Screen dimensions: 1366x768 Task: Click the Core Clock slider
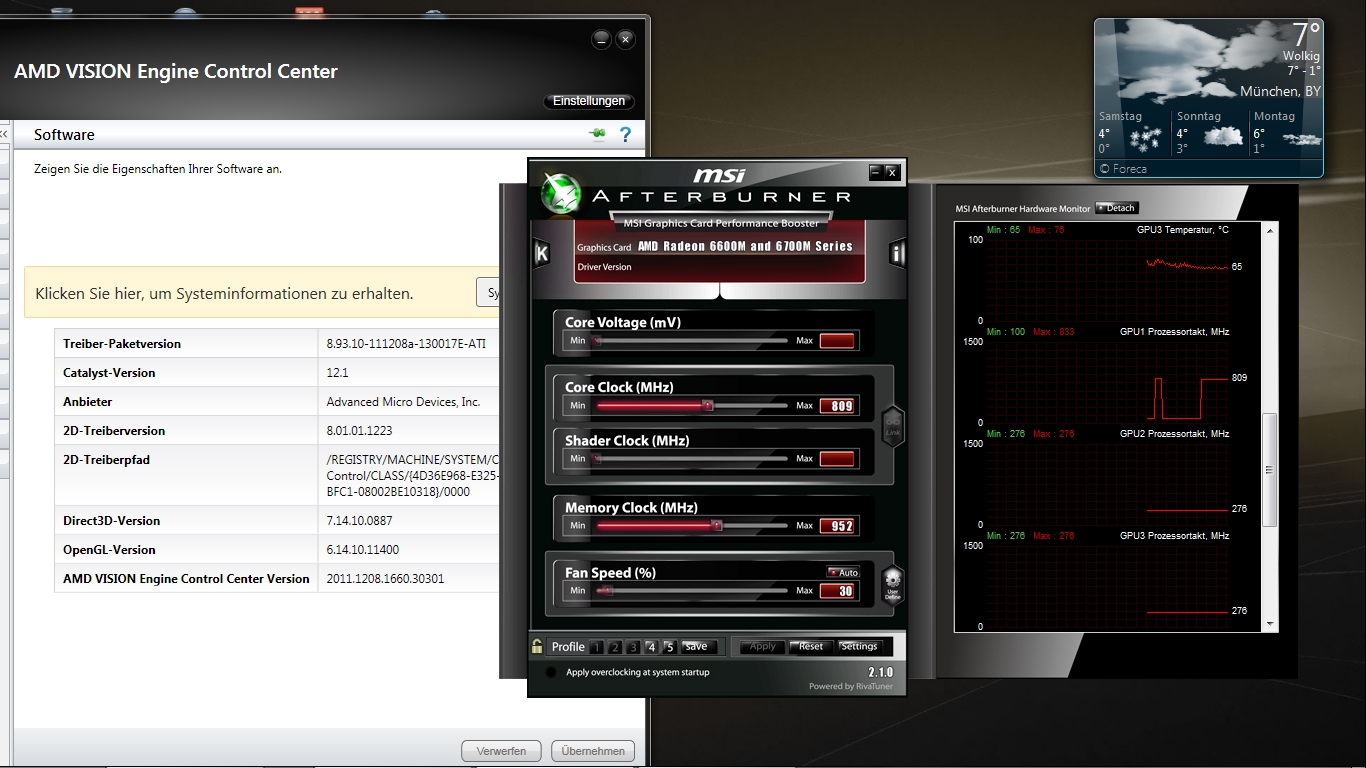tap(691, 406)
